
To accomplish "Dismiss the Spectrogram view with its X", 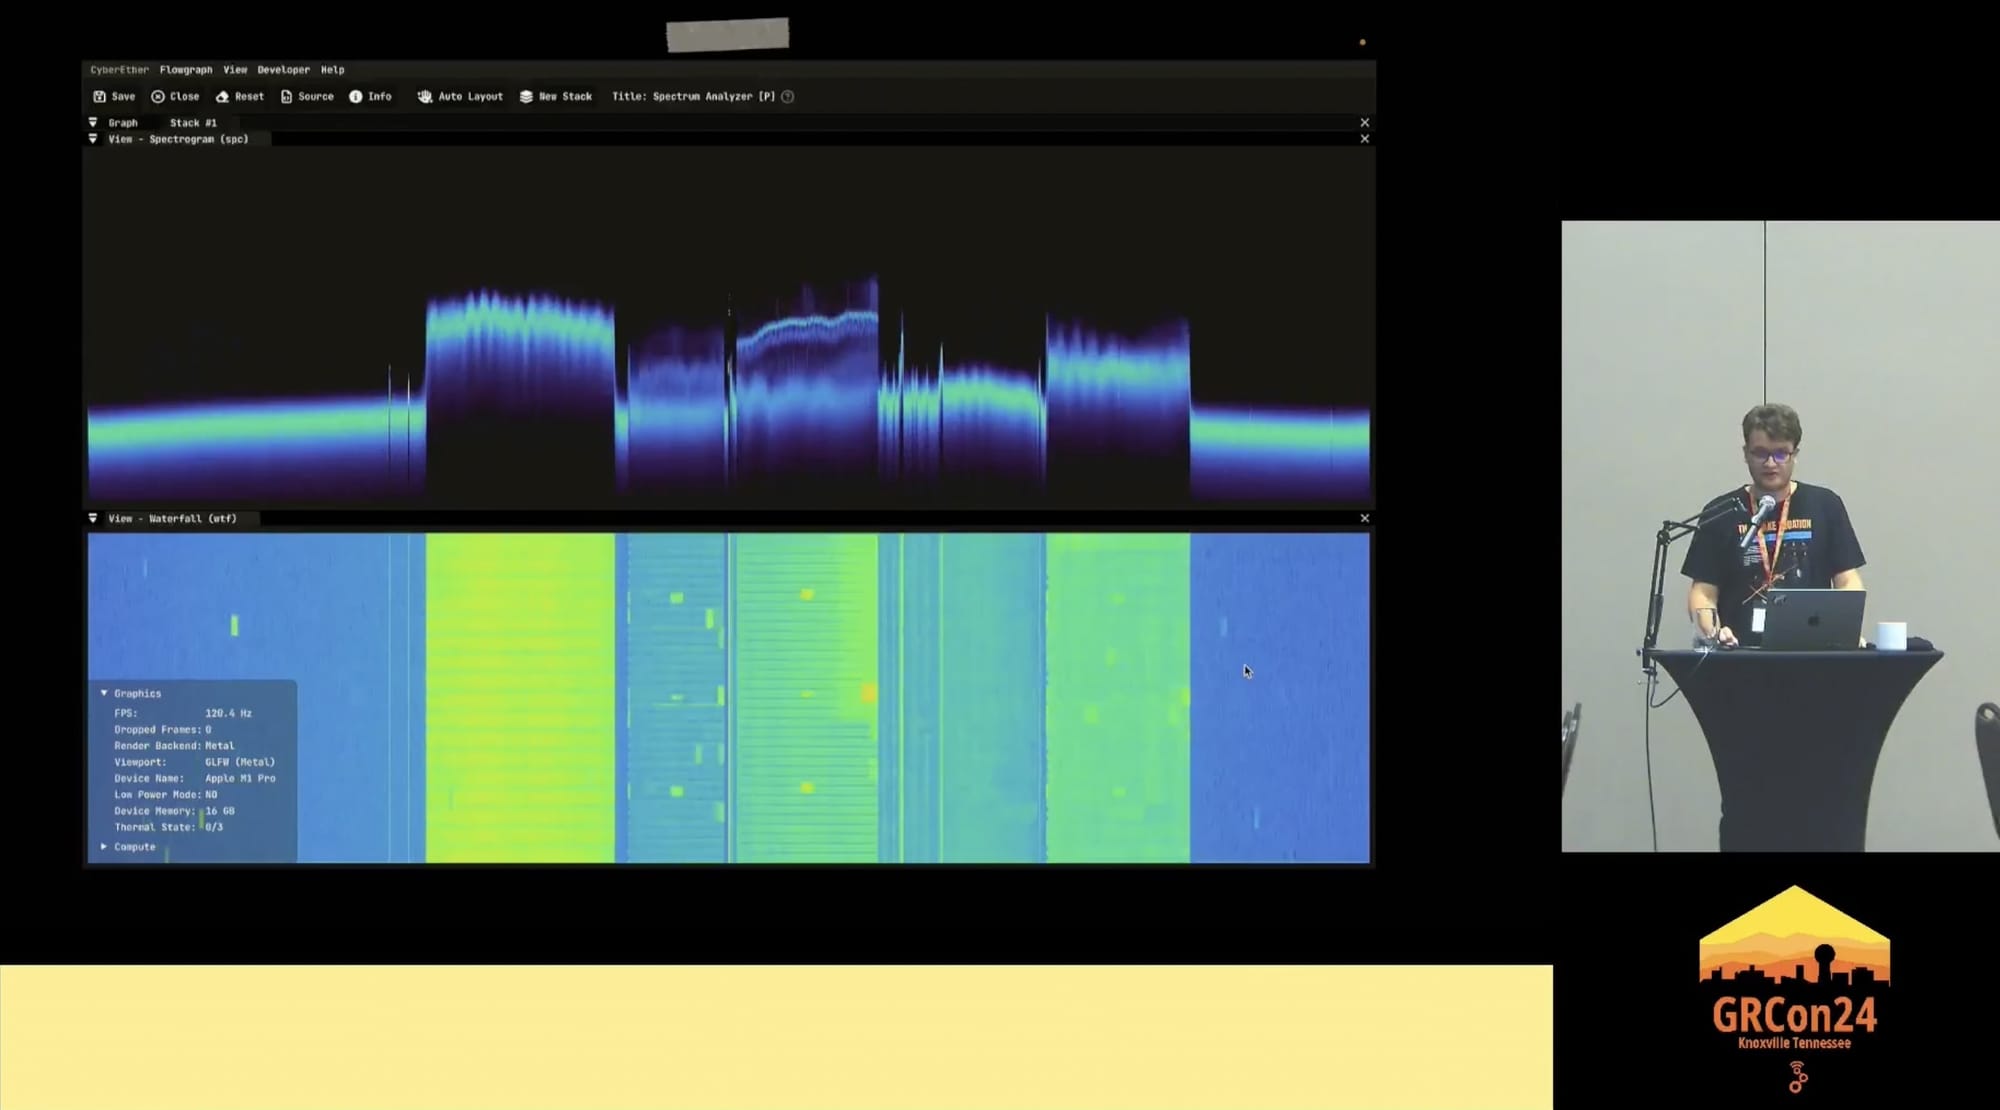I will coord(1364,139).
